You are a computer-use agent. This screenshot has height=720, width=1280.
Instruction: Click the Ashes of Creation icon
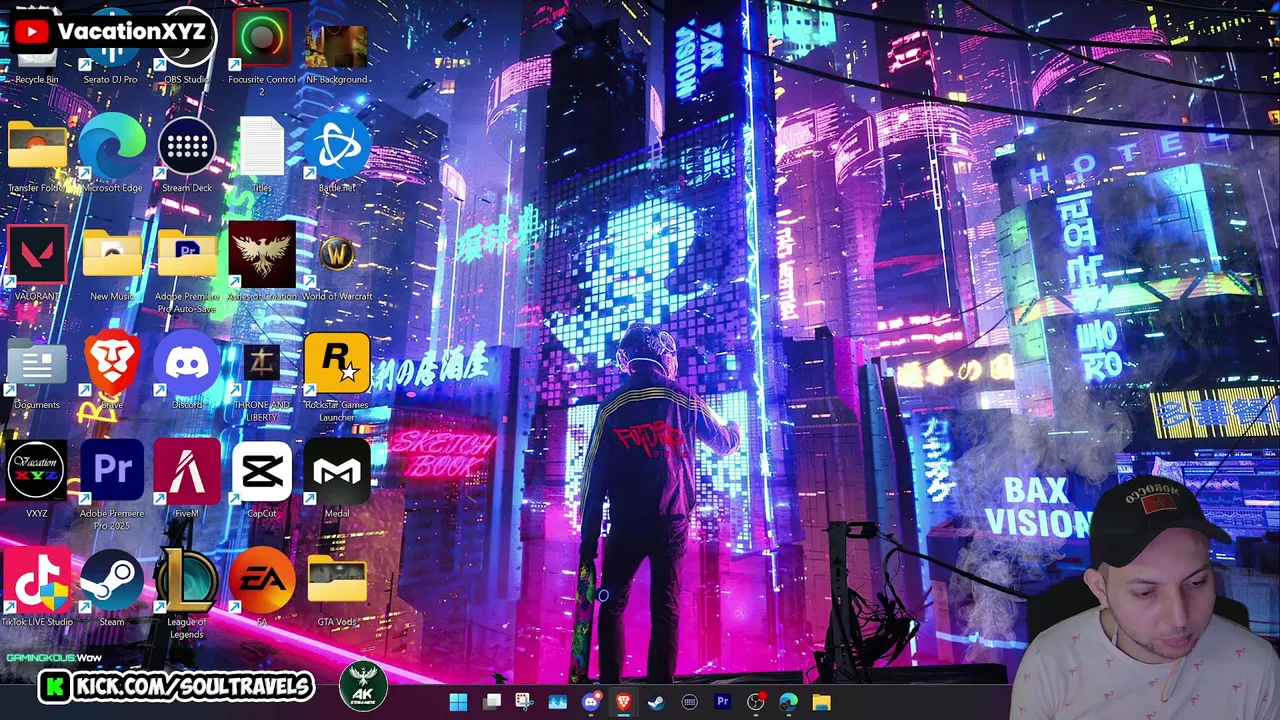point(262,260)
